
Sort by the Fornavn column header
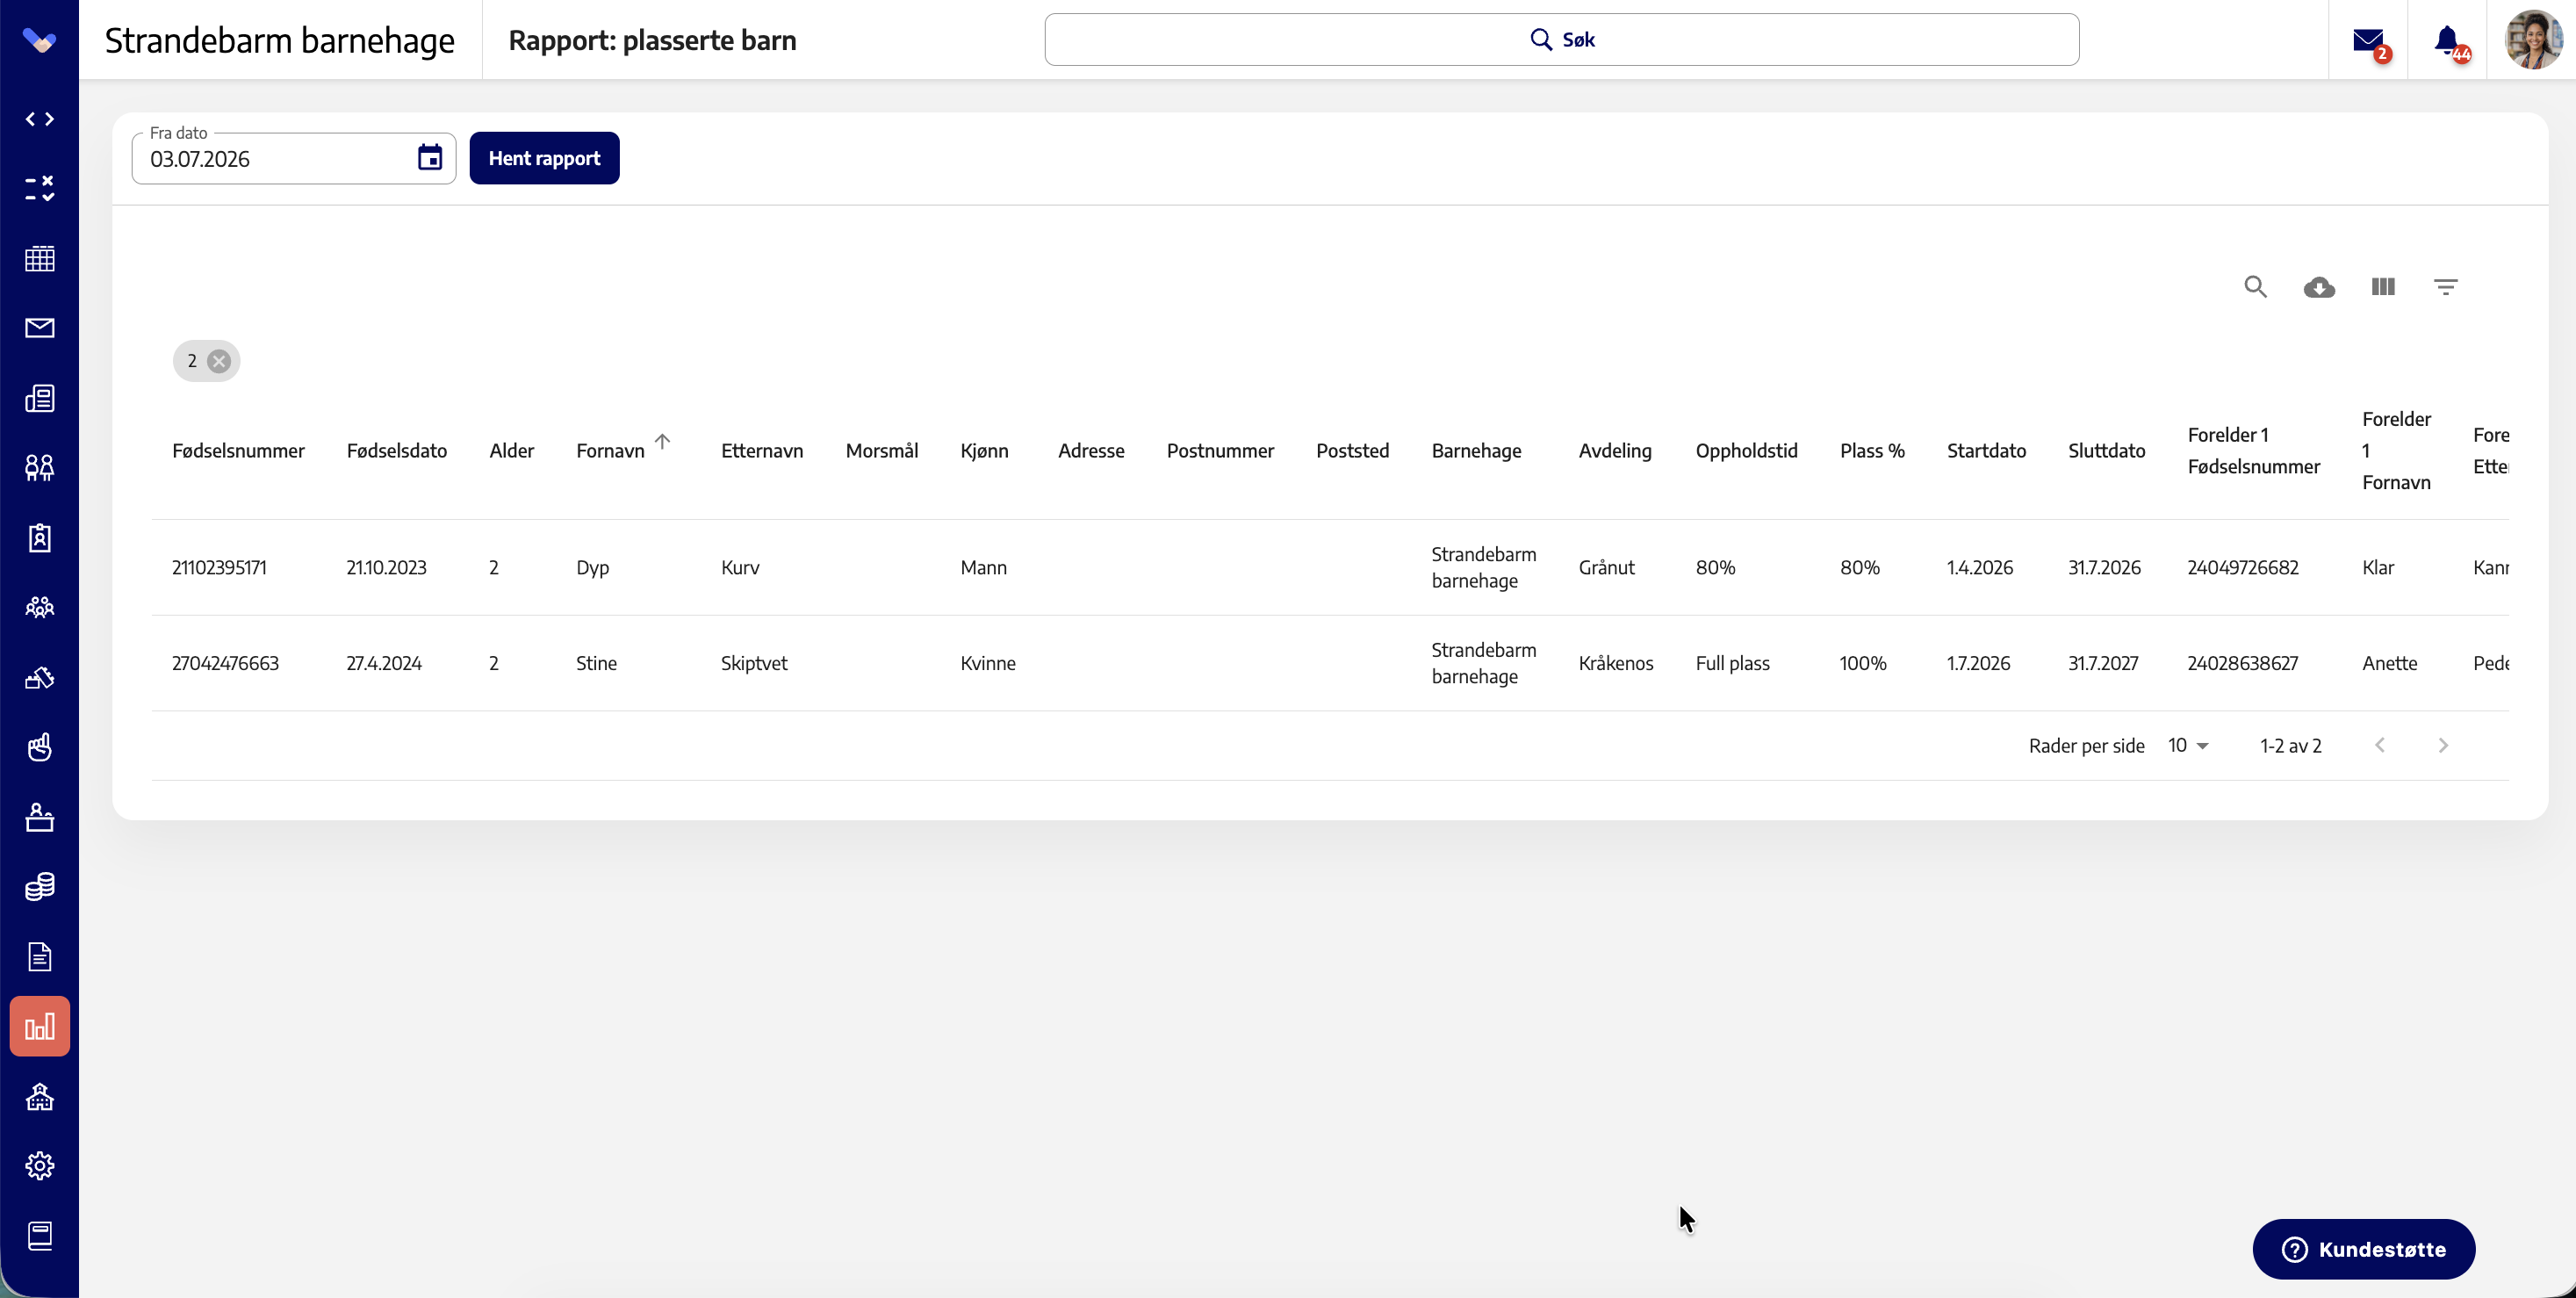pos(610,451)
